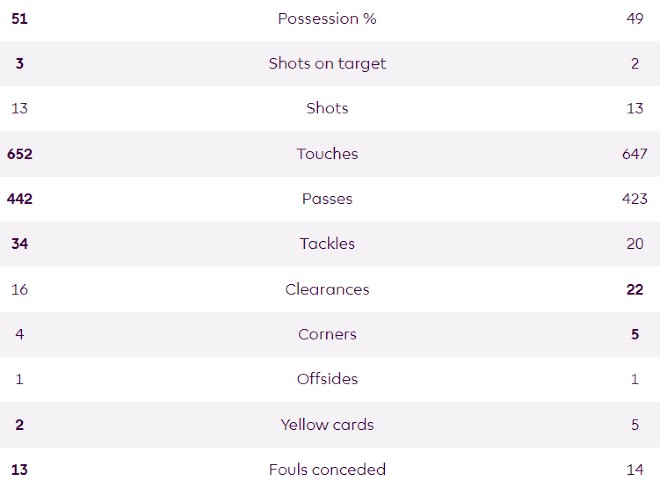Click the Clearances stat label

pyautogui.click(x=327, y=289)
